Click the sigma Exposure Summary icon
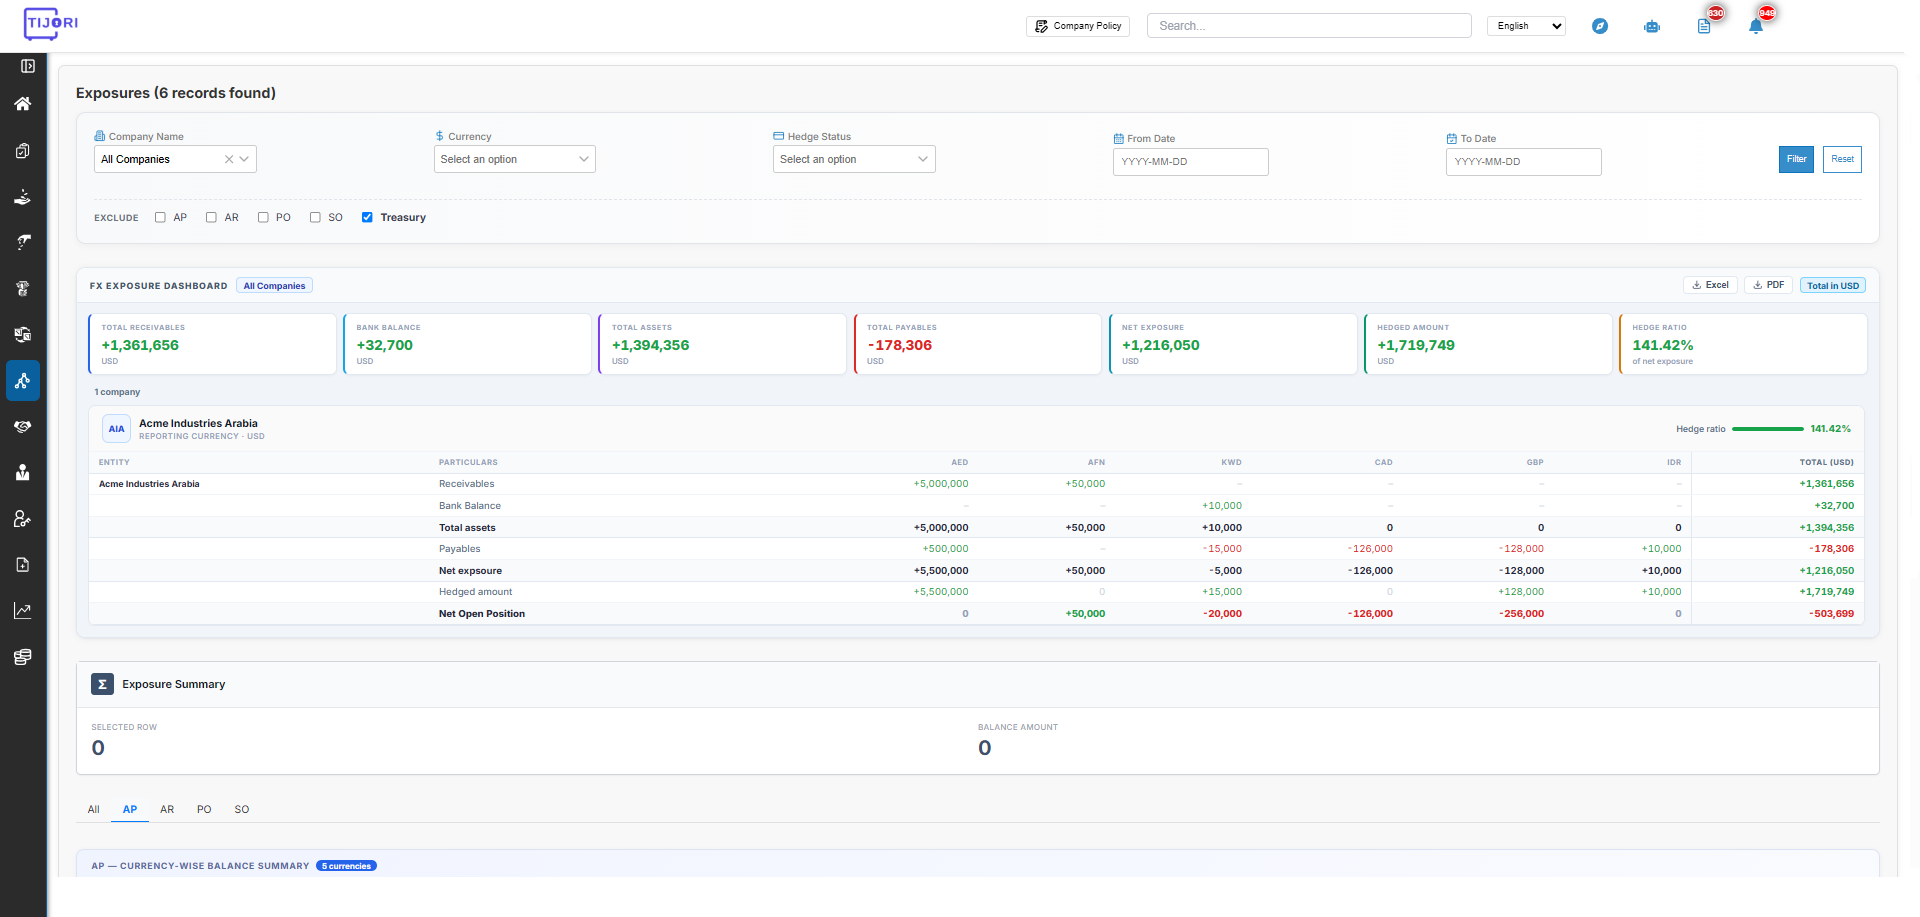Image resolution: width=1920 pixels, height=917 pixels. (102, 684)
